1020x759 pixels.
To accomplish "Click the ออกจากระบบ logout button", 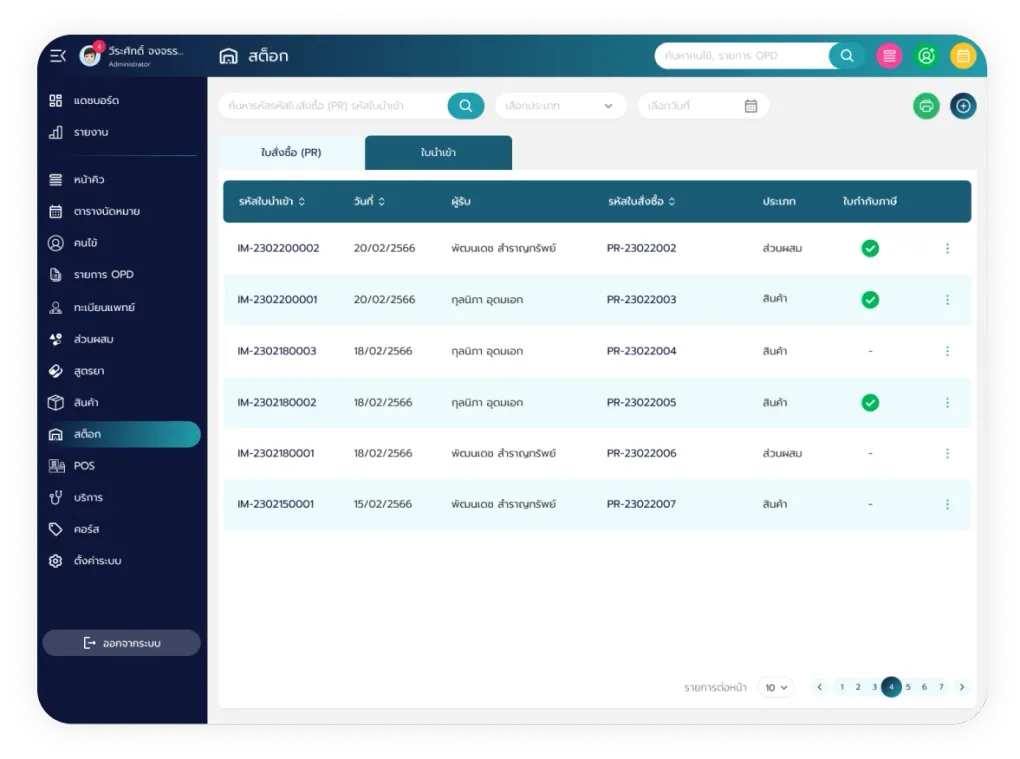I will [122, 643].
